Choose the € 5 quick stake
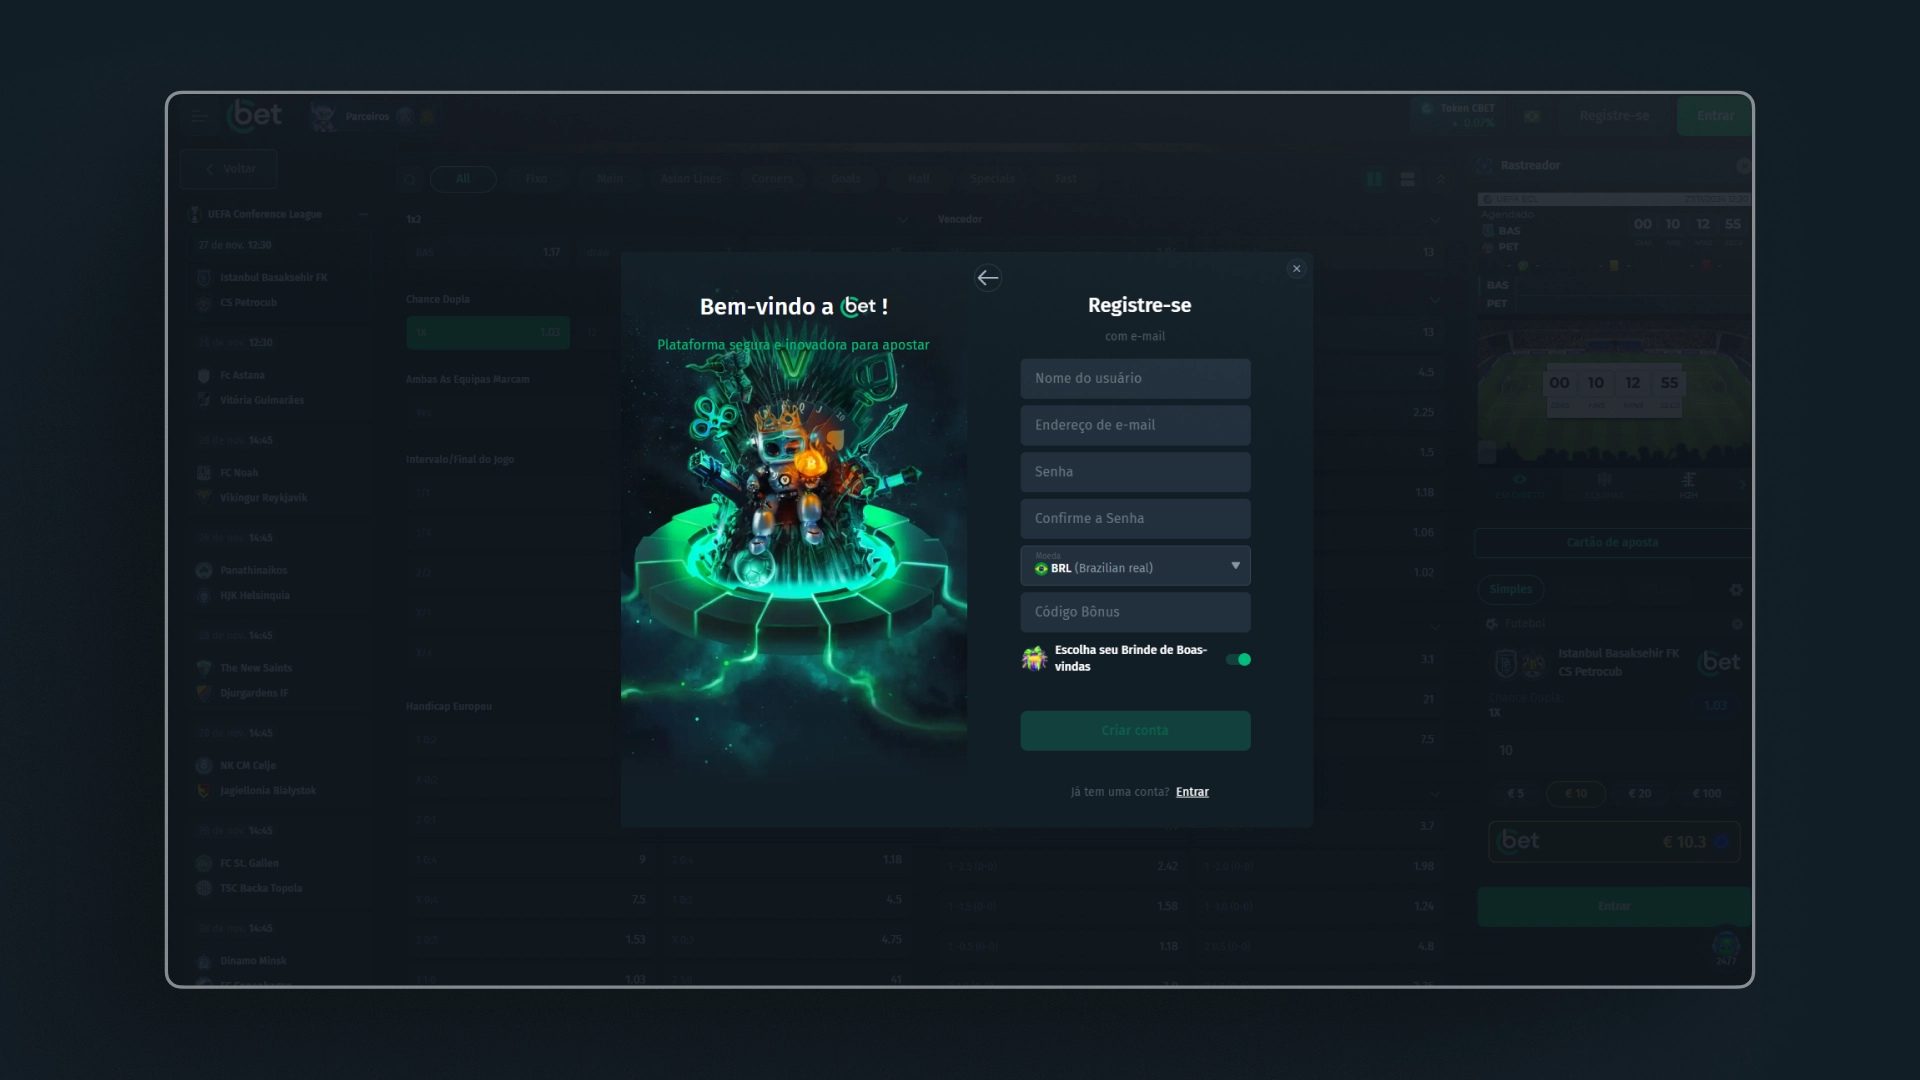Image resolution: width=1920 pixels, height=1080 pixels. (x=1516, y=794)
